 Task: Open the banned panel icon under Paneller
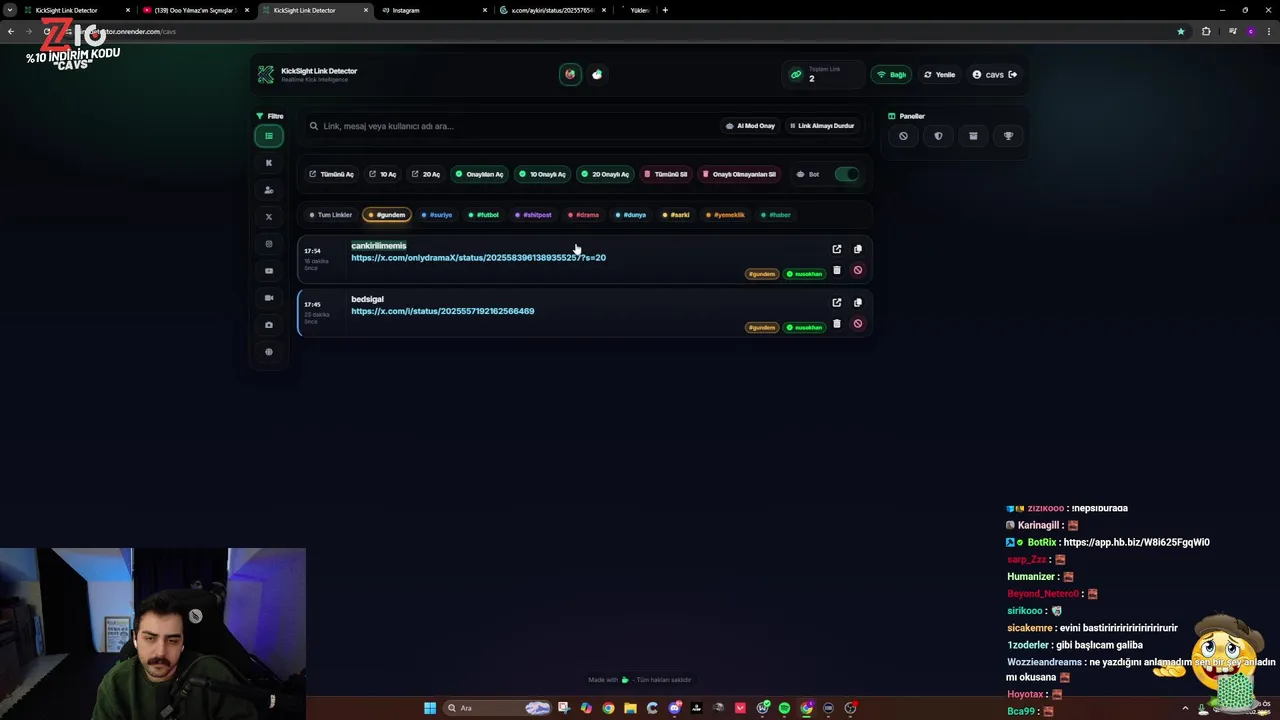pyautogui.click(x=903, y=136)
